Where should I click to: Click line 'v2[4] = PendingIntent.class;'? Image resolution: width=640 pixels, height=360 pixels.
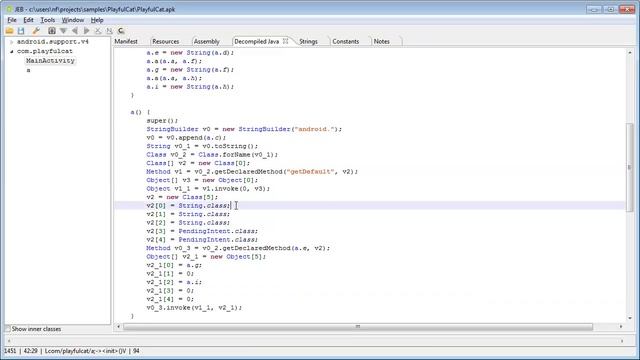click(202, 240)
